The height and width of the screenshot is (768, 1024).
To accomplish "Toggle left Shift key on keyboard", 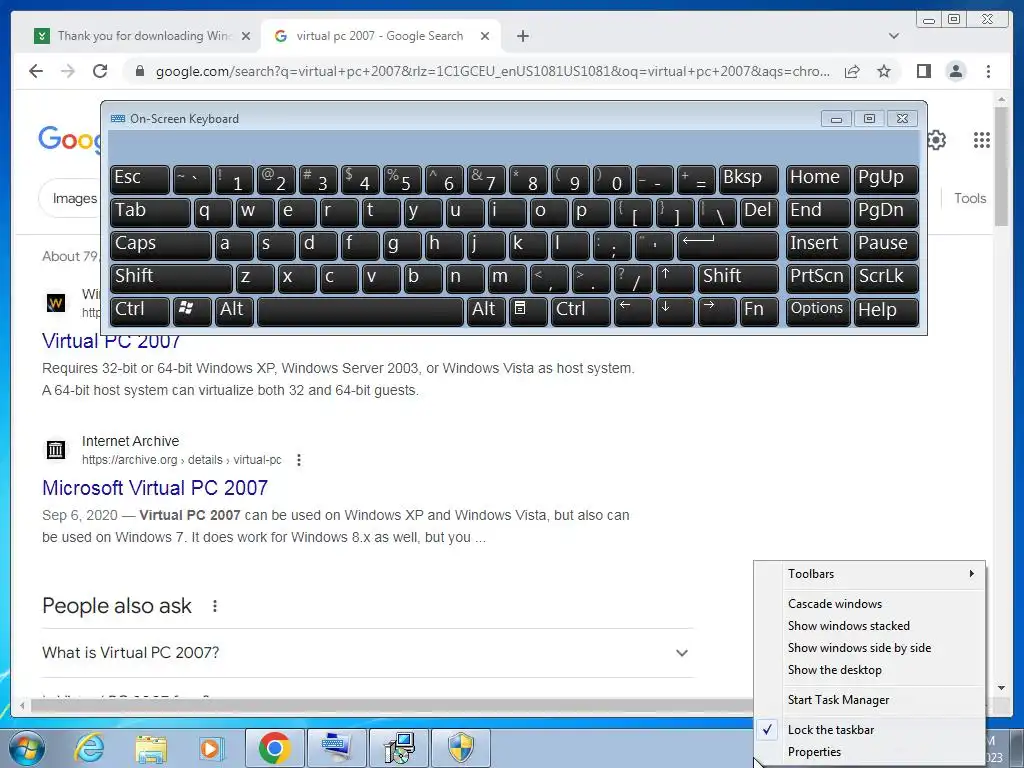I will 170,278.
